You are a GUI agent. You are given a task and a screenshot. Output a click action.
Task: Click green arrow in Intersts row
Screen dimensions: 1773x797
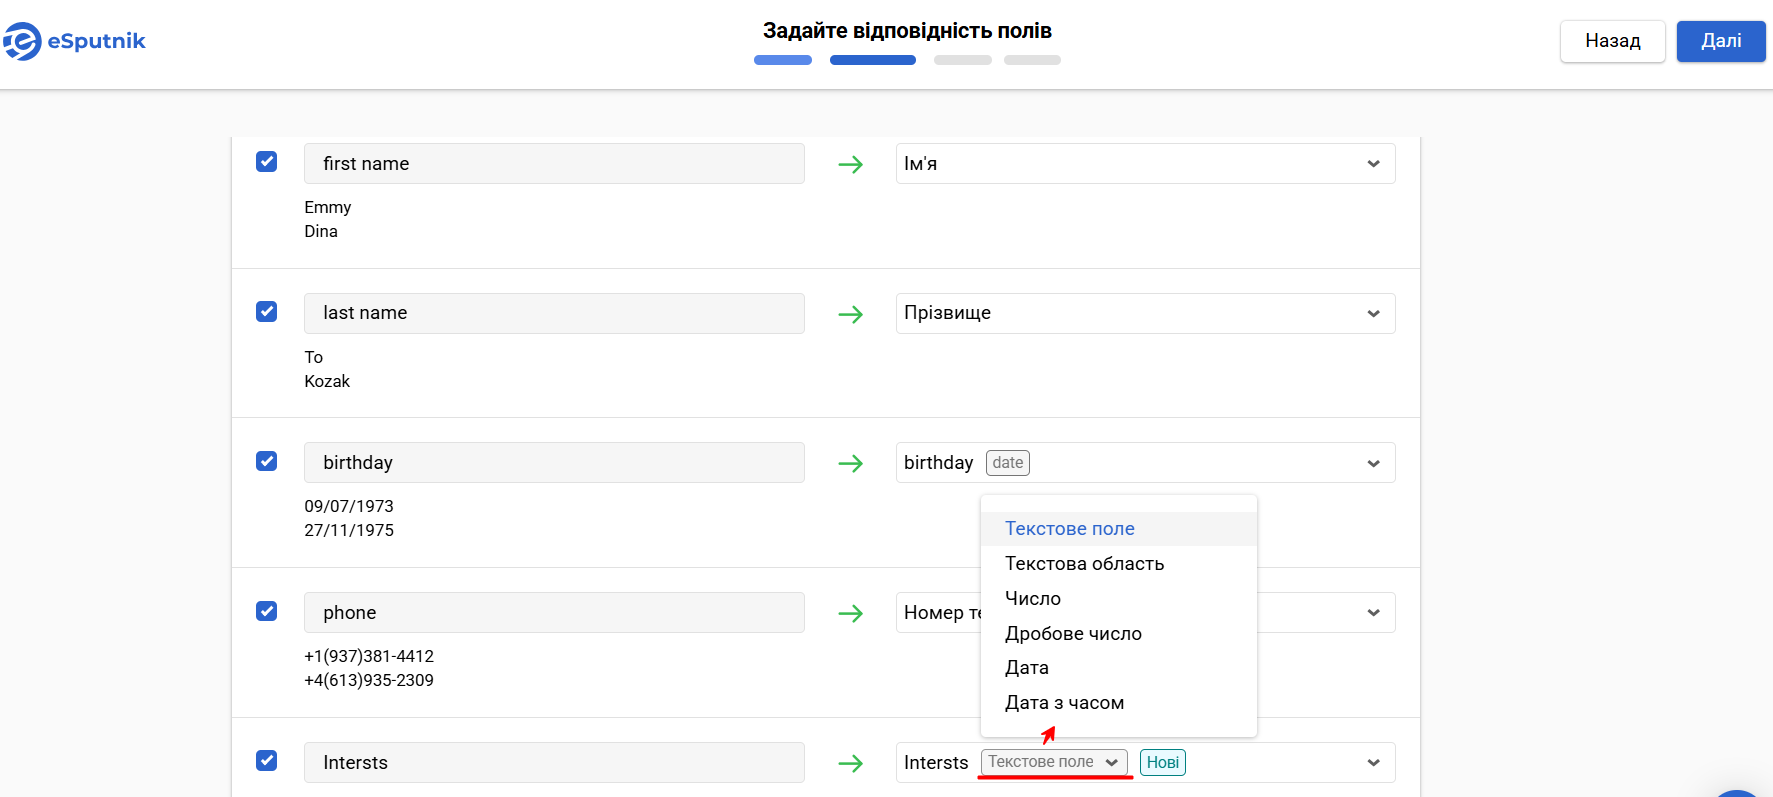click(851, 763)
